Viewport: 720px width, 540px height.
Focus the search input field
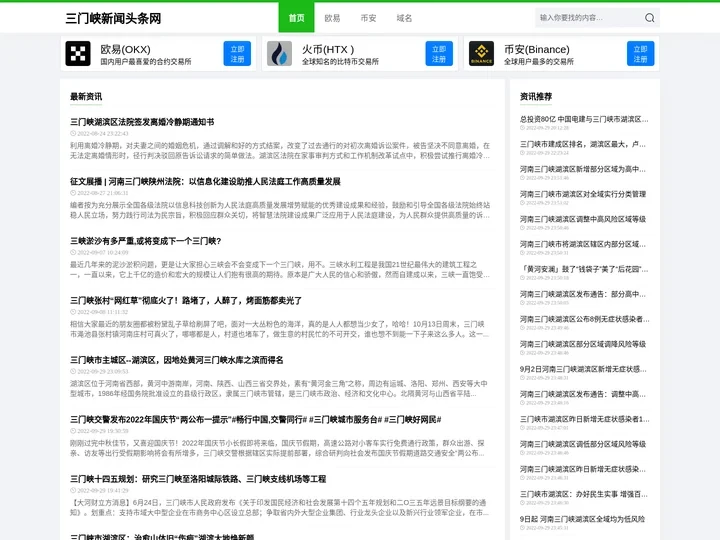(589, 18)
